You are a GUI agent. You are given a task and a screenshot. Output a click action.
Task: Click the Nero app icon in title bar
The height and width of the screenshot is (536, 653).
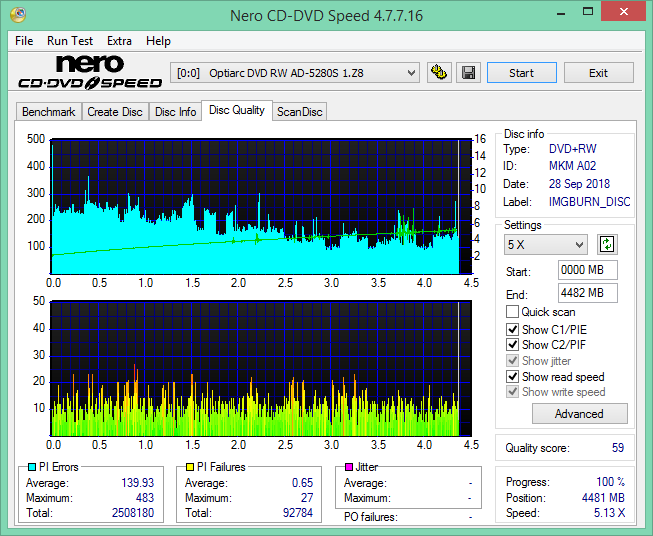[x=18, y=15]
